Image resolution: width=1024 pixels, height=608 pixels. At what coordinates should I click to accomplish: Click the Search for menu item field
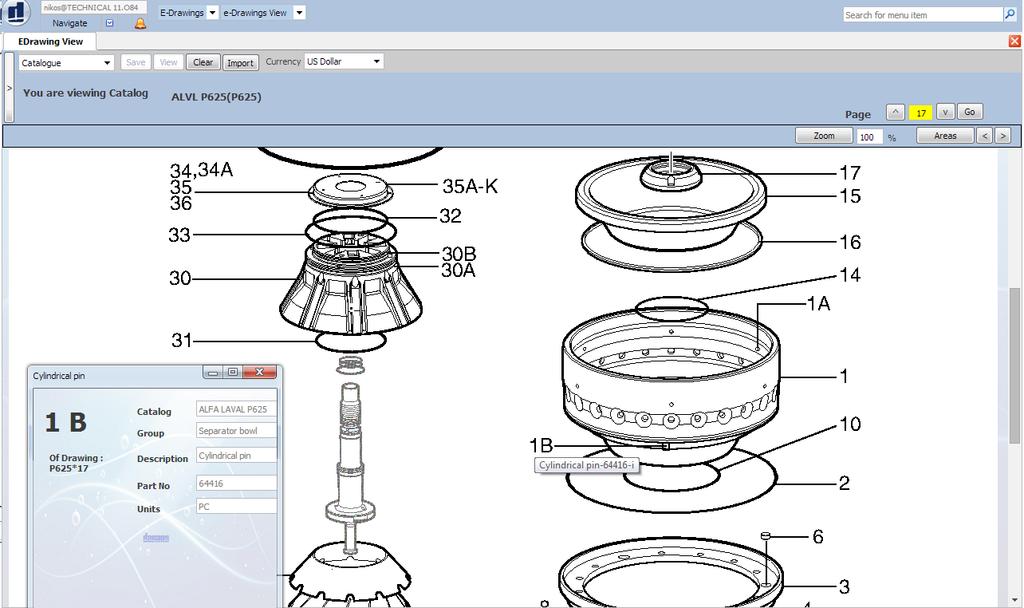(x=923, y=14)
